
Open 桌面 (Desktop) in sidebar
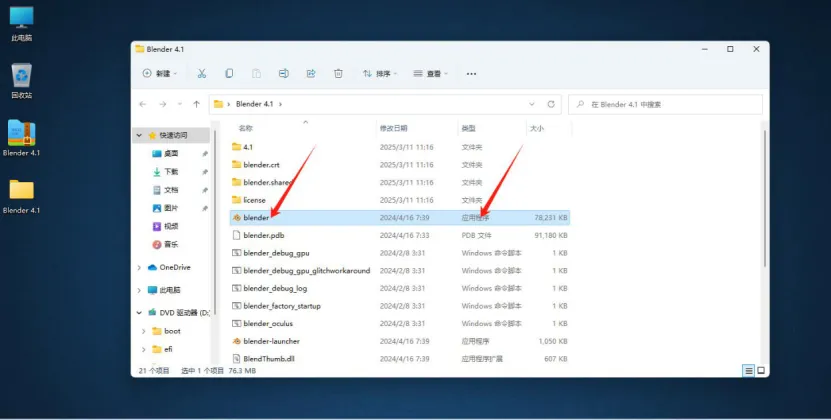coord(171,153)
